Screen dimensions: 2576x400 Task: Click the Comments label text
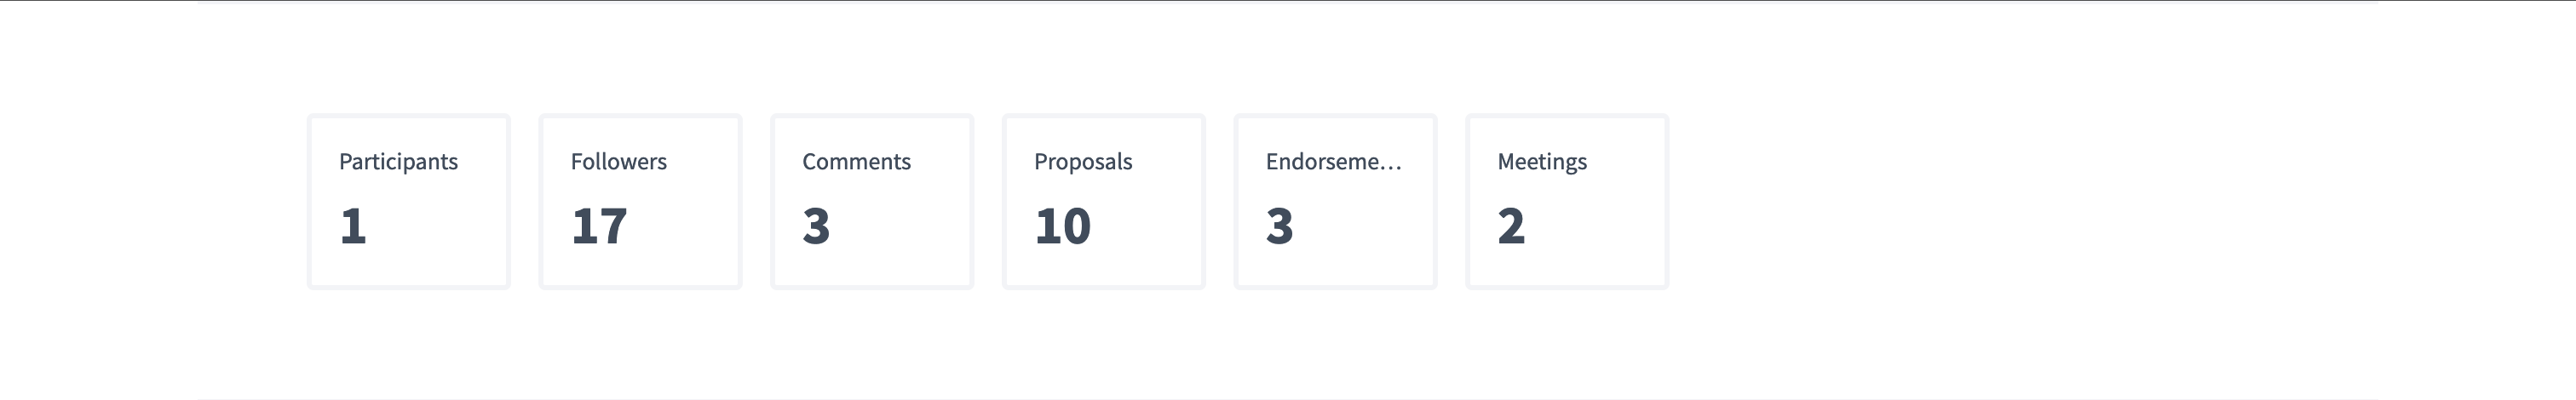pyautogui.click(x=856, y=162)
